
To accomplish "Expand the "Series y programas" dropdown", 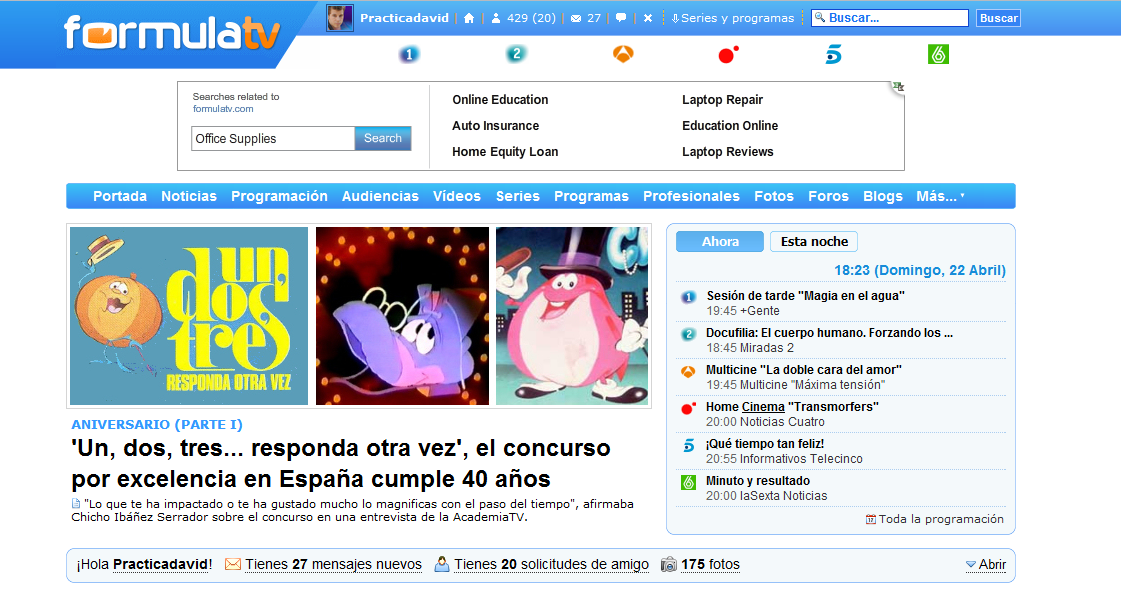I will 732,18.
